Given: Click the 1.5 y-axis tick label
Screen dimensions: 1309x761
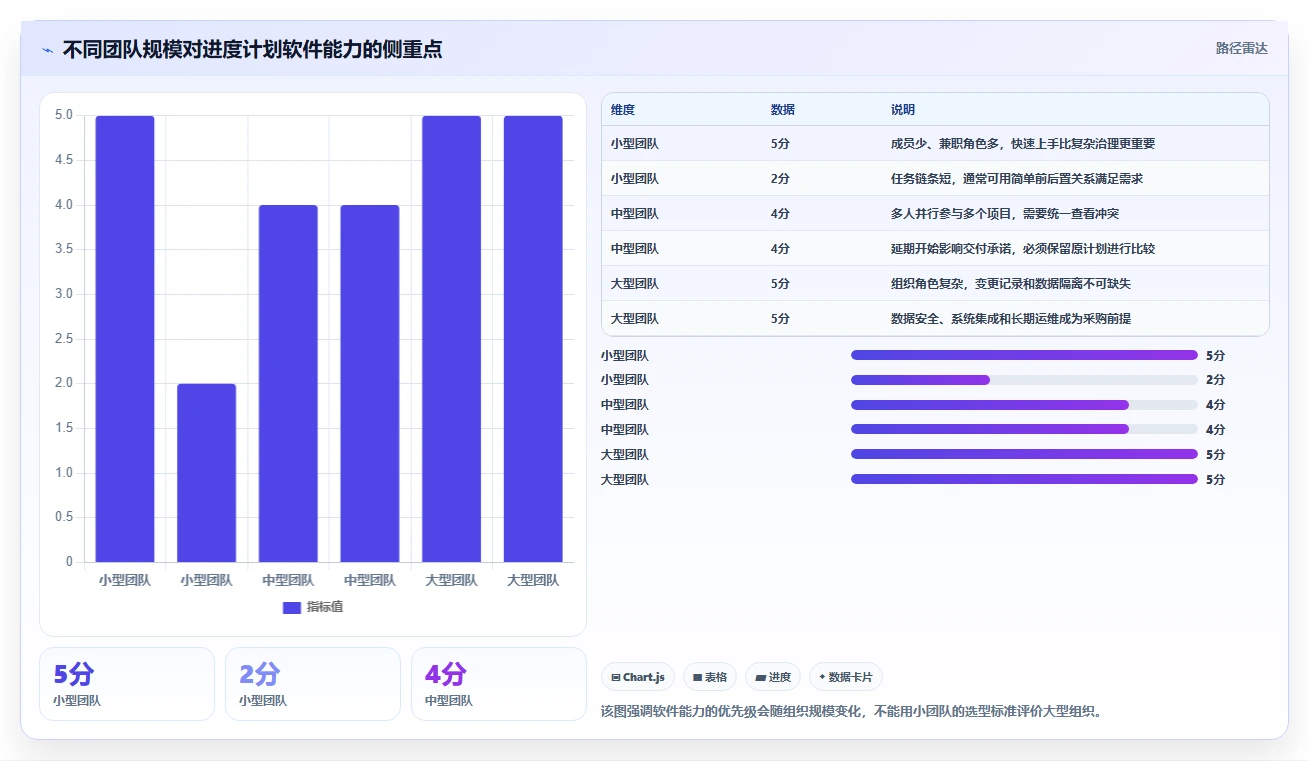Looking at the screenshot, I should coord(63,428).
